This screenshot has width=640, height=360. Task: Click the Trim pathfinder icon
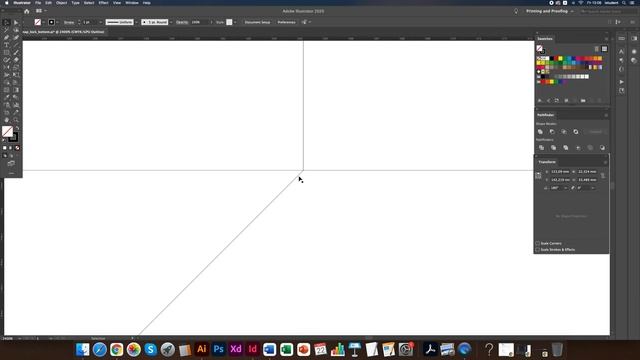click(x=553, y=148)
